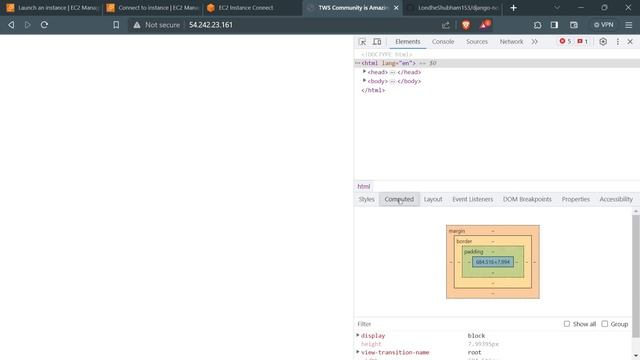Open DevTools settings gear
This screenshot has height=360, width=640.
(603, 42)
